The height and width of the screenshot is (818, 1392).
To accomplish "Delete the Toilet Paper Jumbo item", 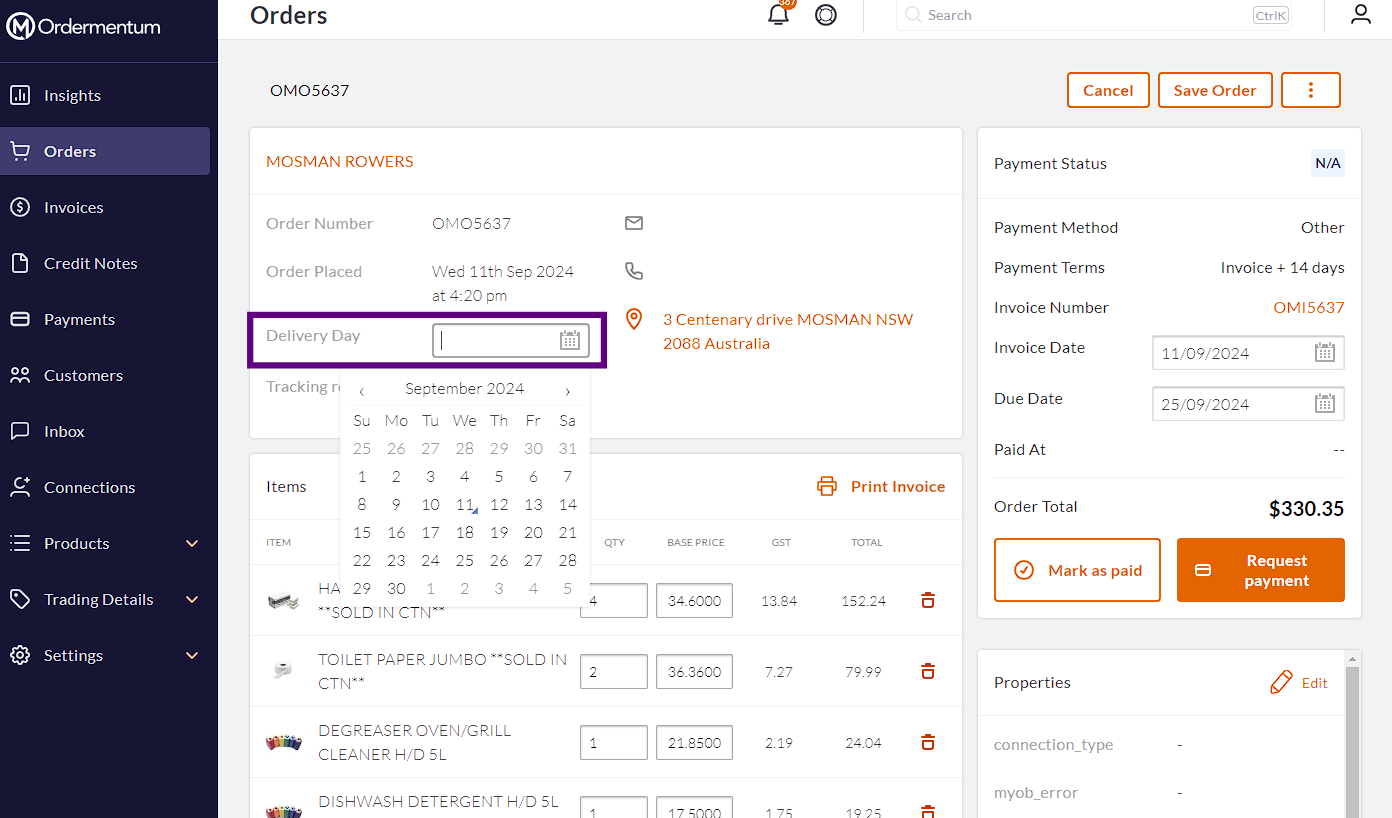I will pyautogui.click(x=928, y=671).
